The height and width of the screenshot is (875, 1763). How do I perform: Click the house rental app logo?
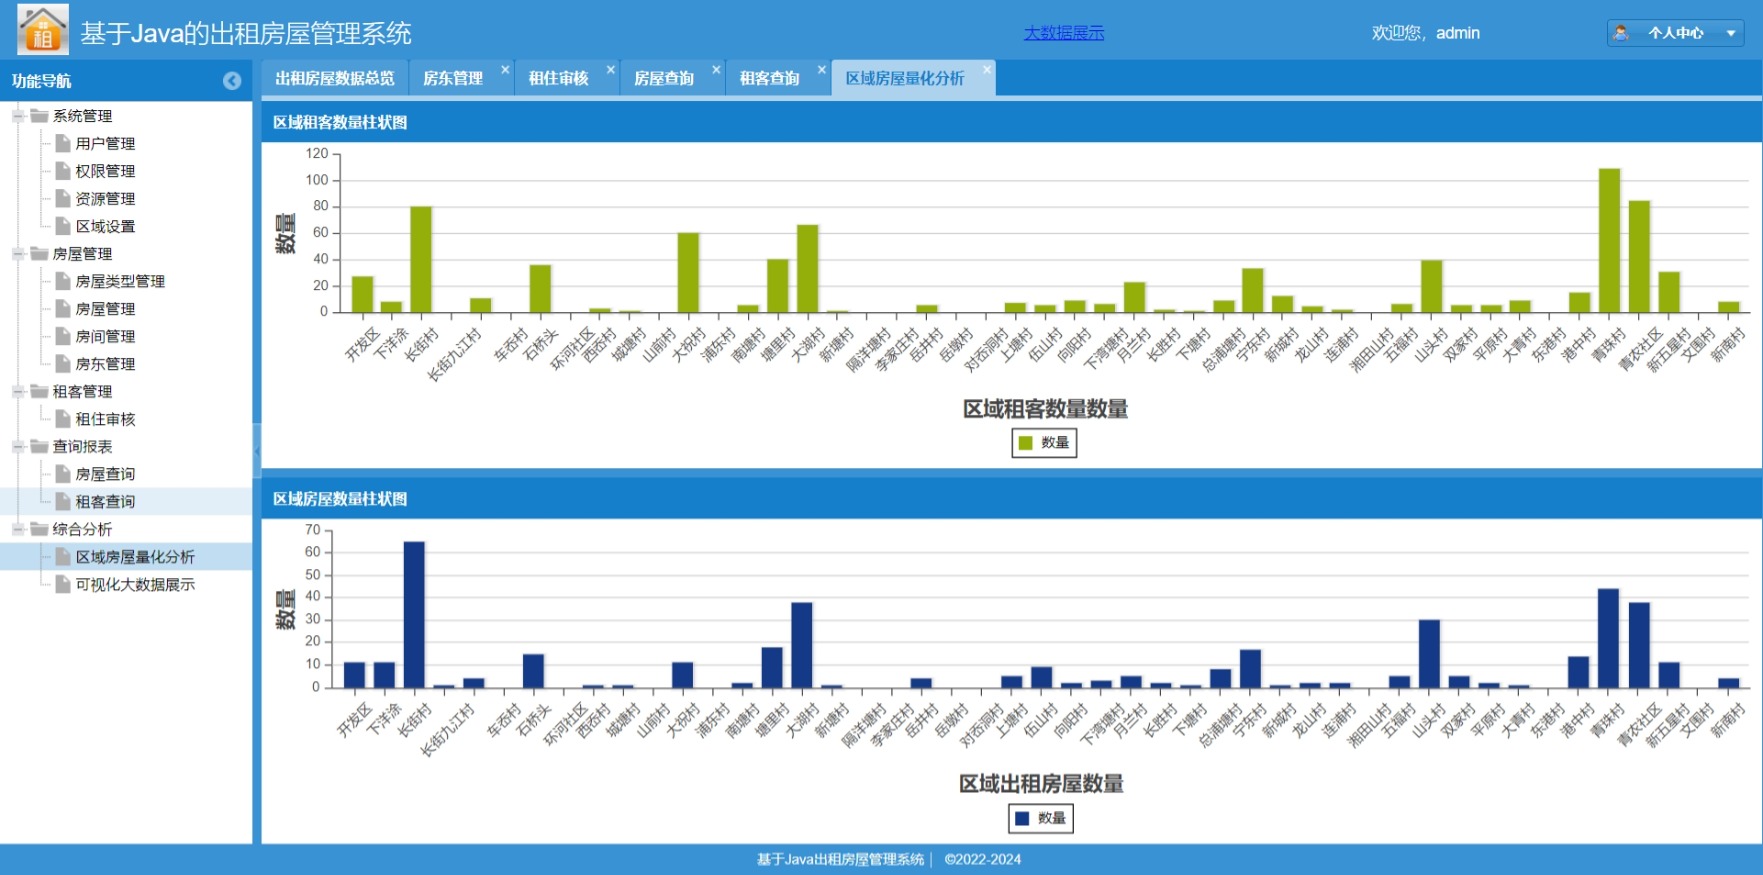[x=43, y=29]
